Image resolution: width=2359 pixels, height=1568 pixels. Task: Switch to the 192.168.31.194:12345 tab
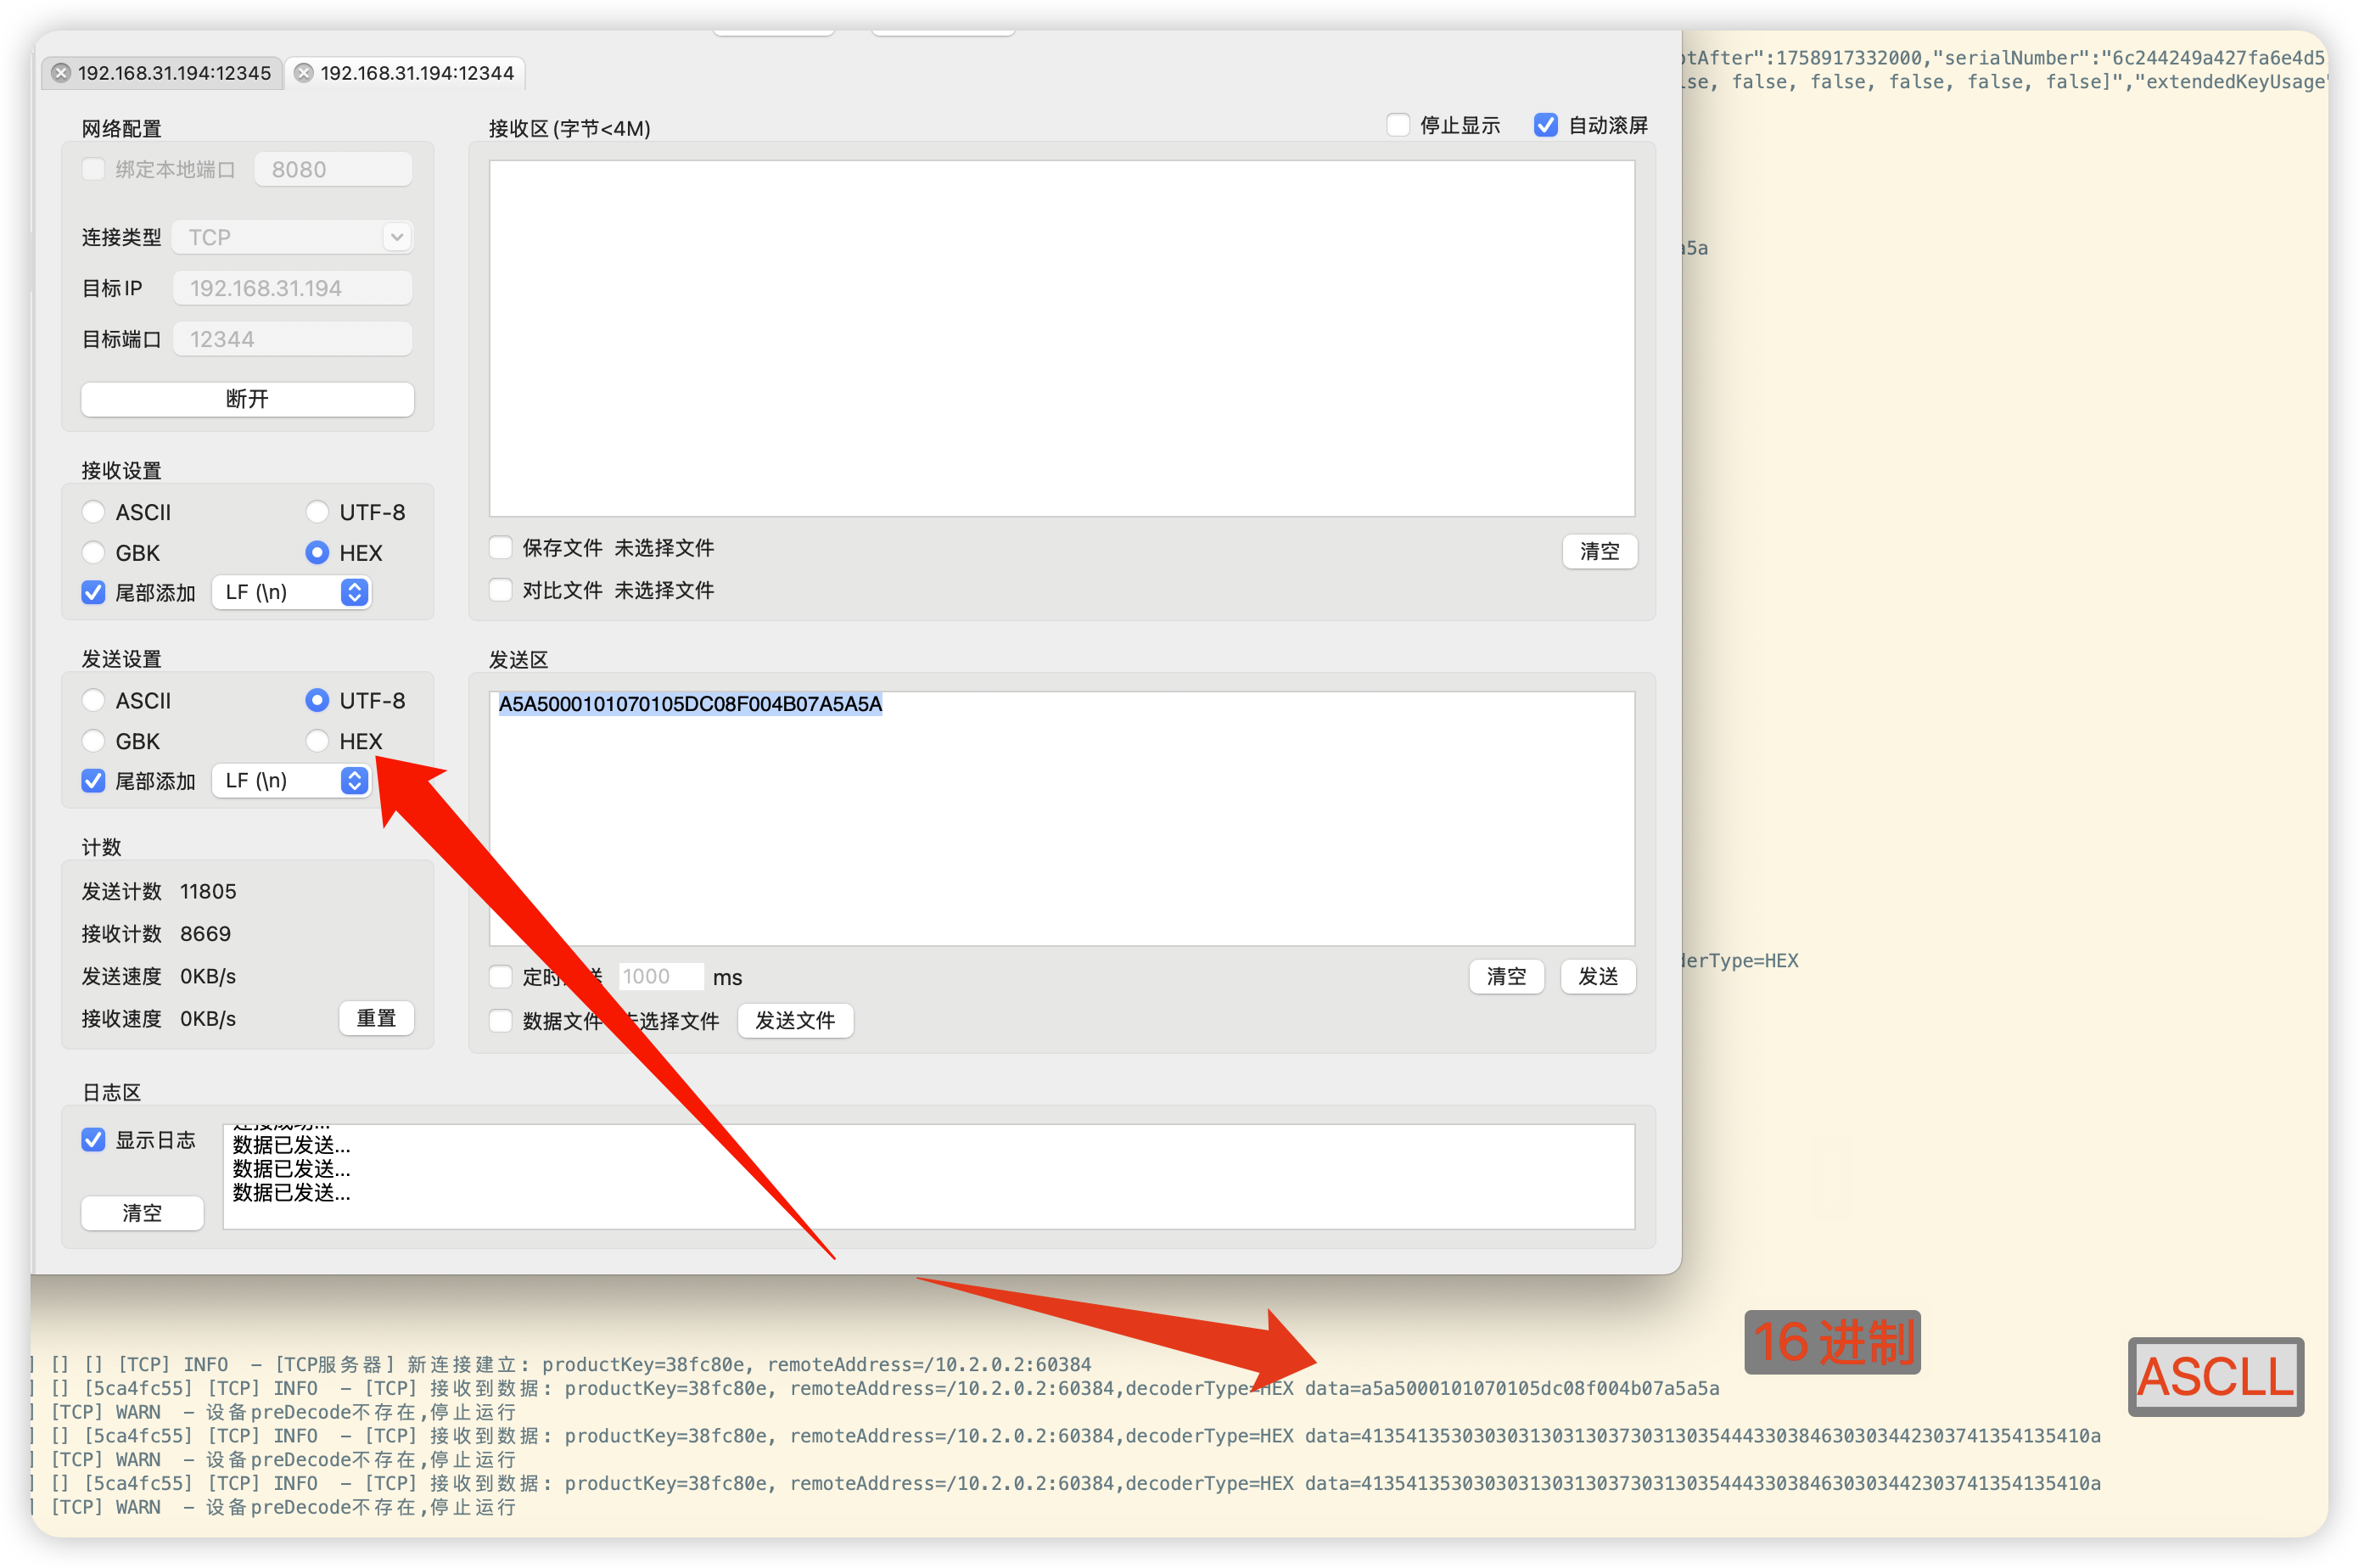(174, 73)
